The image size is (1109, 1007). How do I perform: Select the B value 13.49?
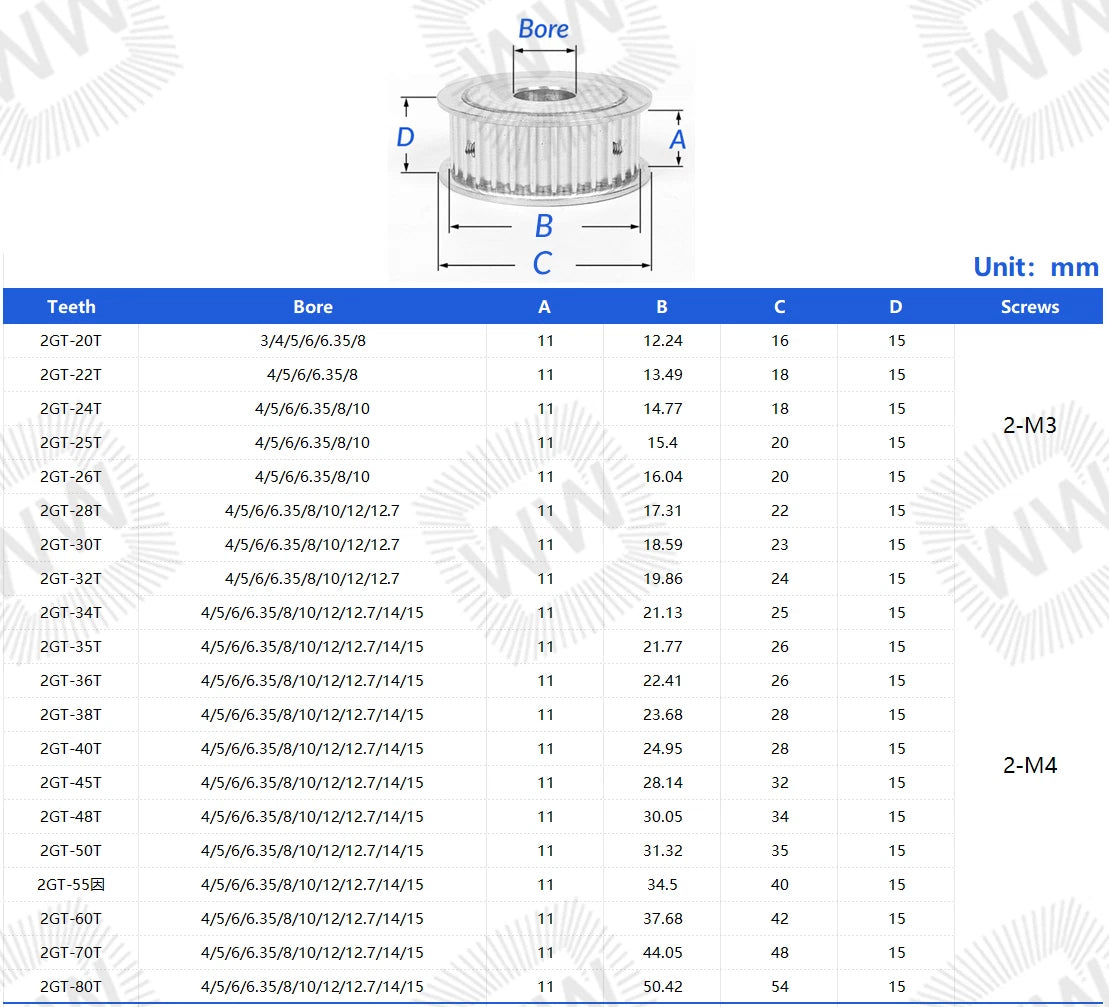tap(663, 375)
